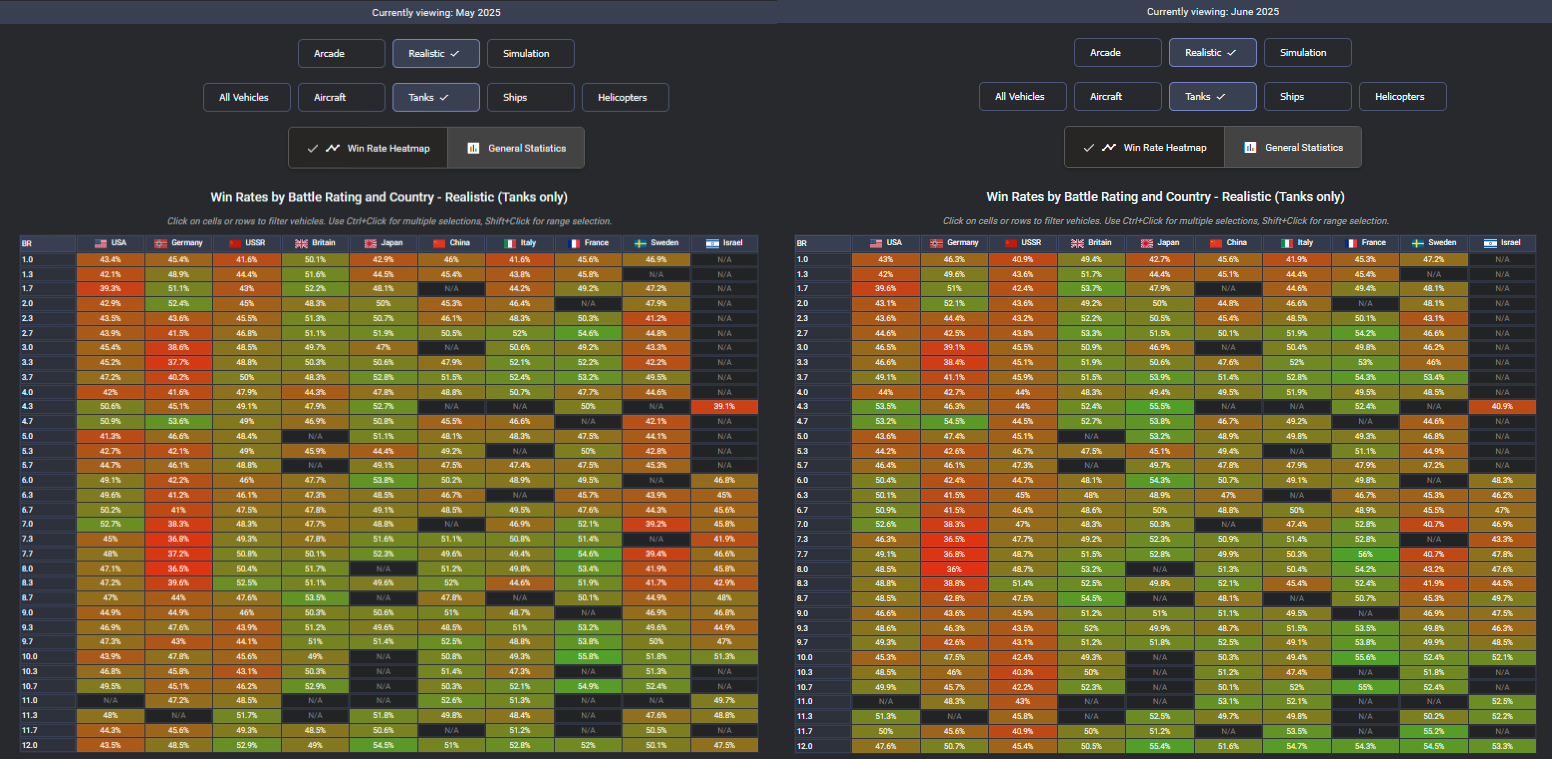Click the USA flag icon in June panel

coord(876,242)
